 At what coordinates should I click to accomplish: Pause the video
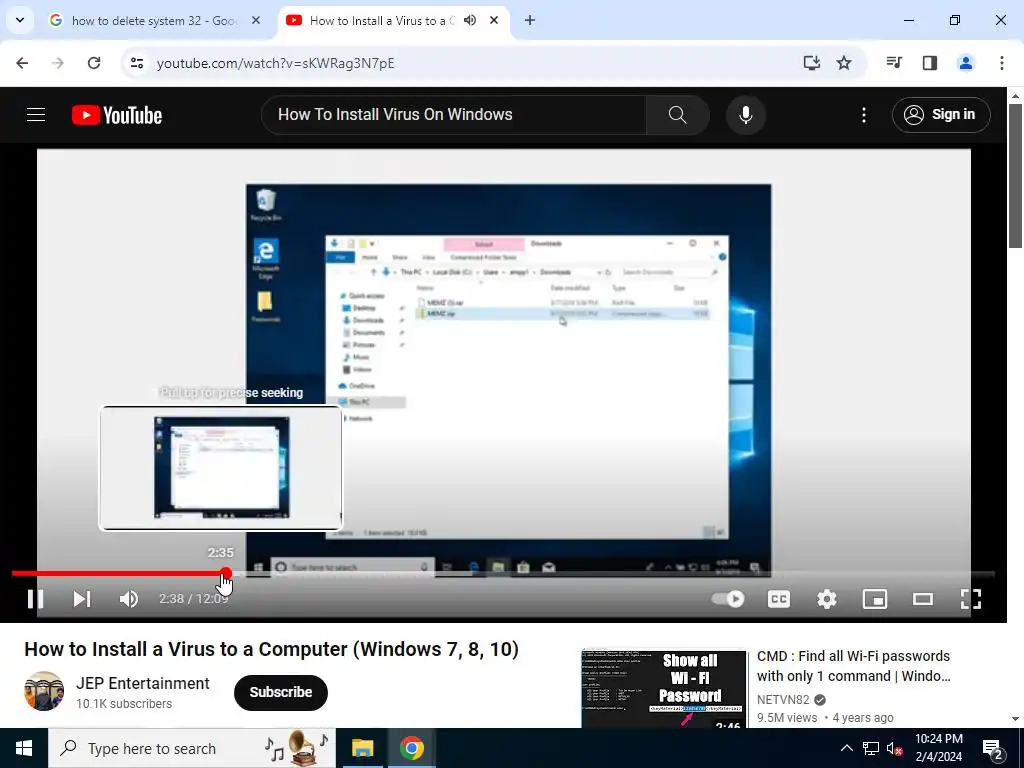(35, 599)
